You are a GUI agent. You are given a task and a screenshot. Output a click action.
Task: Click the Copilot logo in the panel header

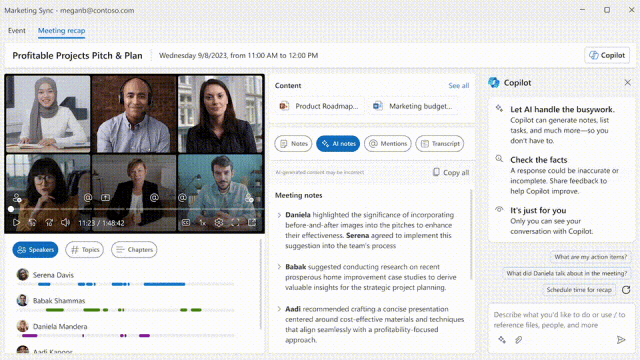coord(494,82)
